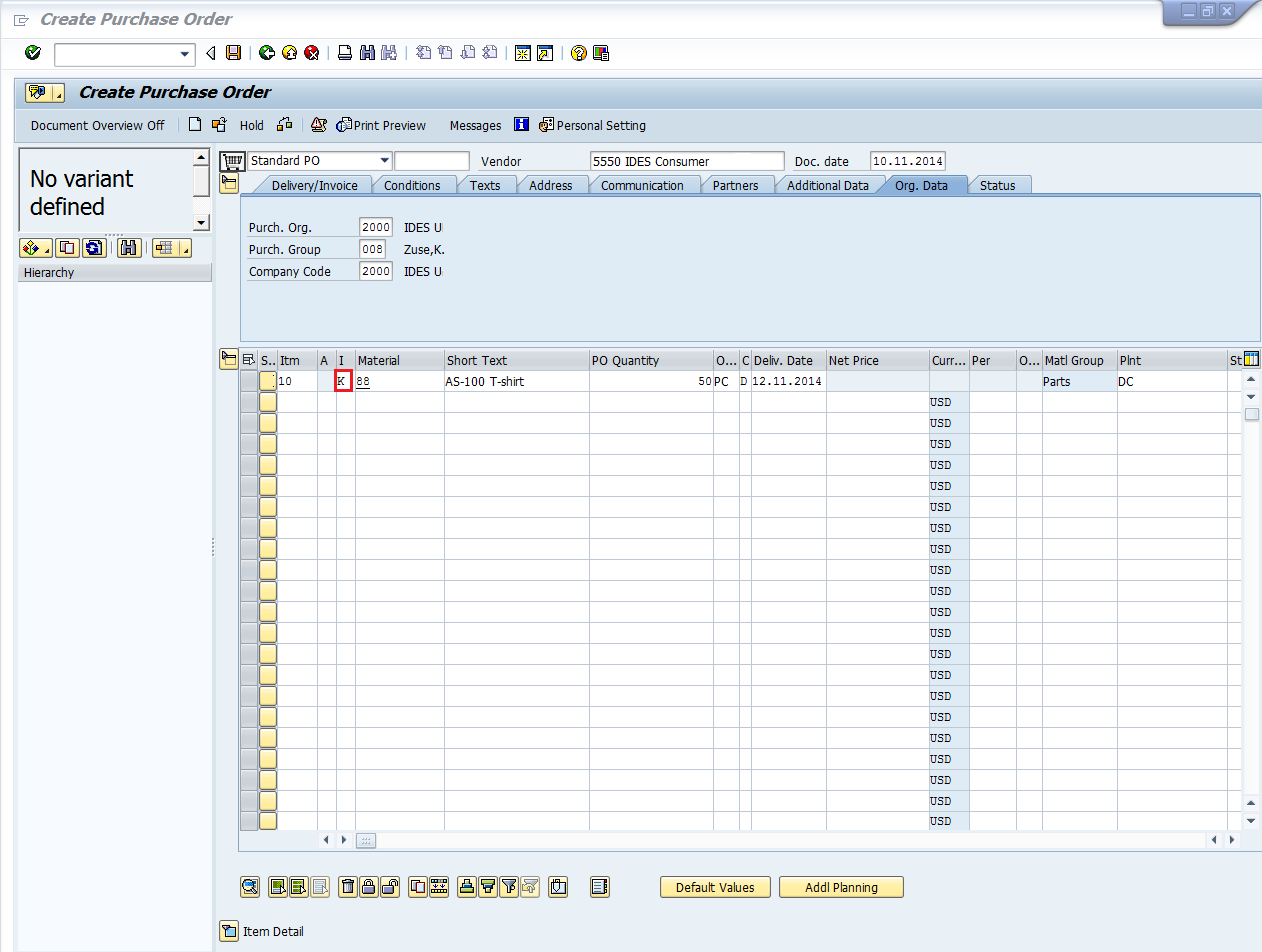This screenshot has width=1262, height=952.
Task: Click the Print Preview button
Action: coord(382,125)
